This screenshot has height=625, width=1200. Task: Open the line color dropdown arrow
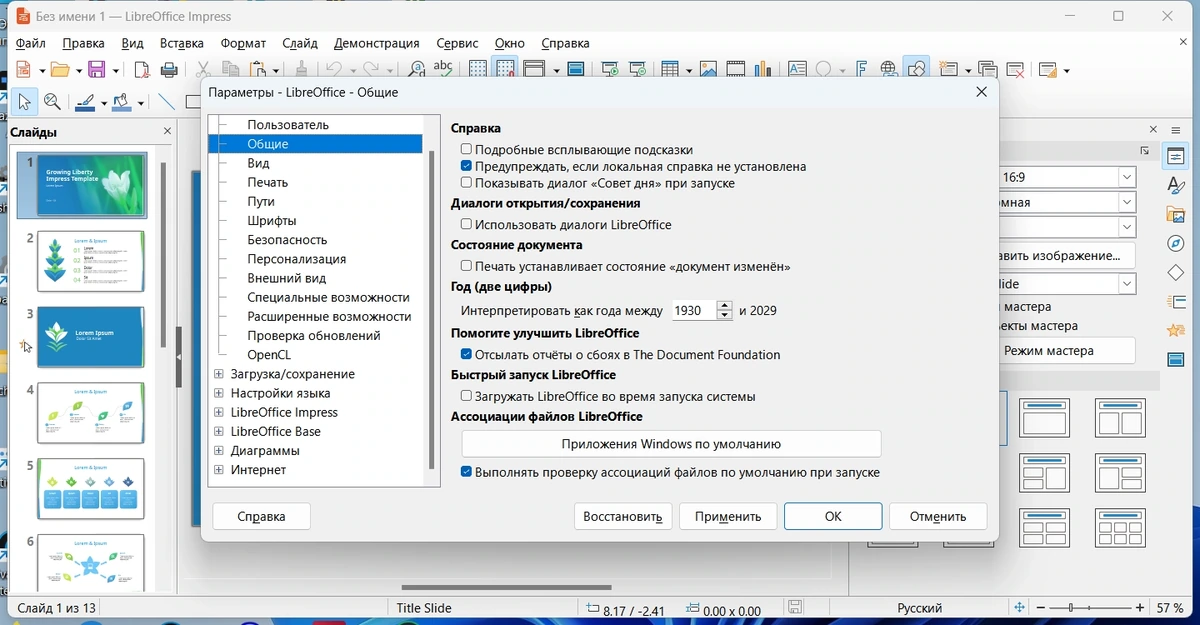pos(104,102)
